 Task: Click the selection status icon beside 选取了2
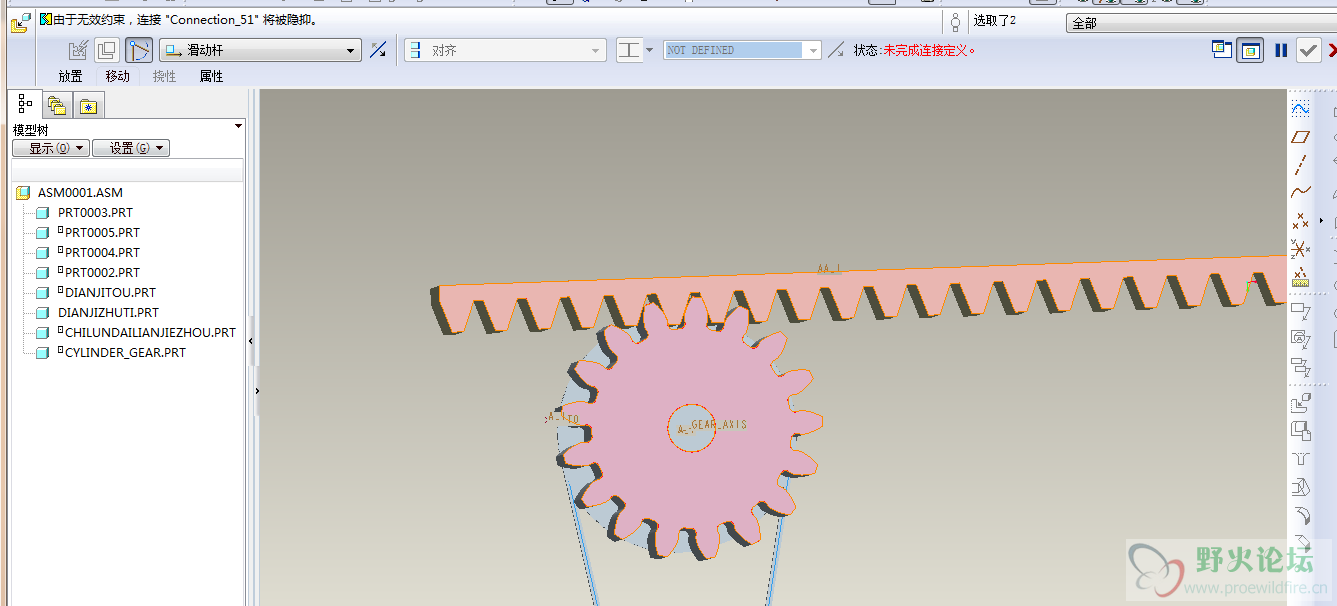click(x=955, y=21)
